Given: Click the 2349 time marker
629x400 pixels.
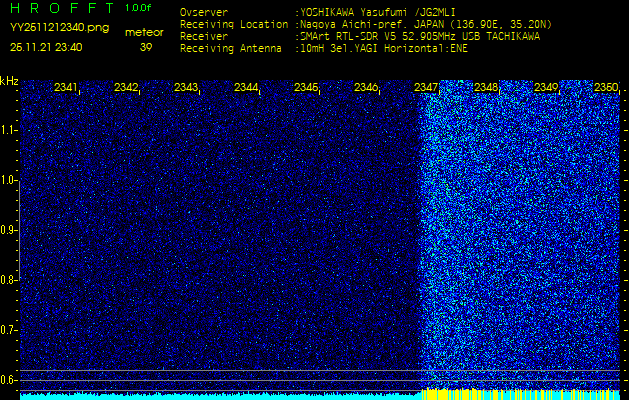Looking at the screenshot, I should [x=546, y=88].
